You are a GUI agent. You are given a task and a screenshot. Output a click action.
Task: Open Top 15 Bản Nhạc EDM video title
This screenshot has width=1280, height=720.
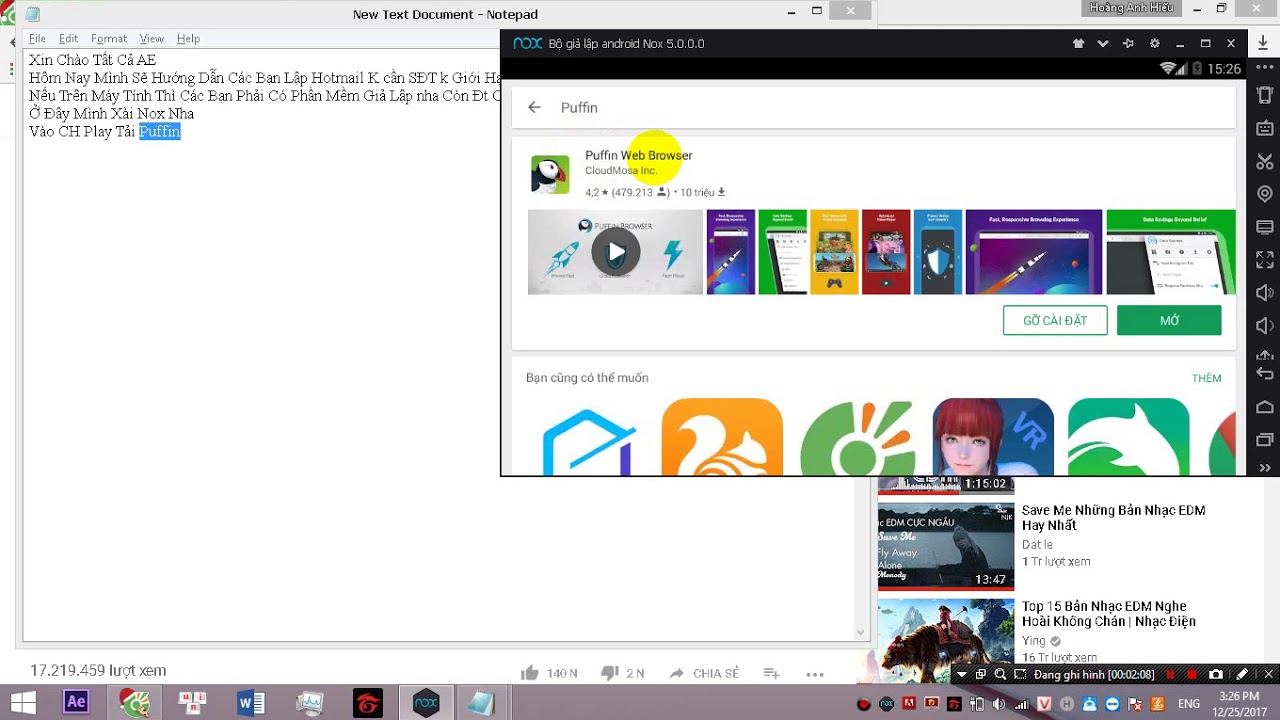tap(1108, 613)
